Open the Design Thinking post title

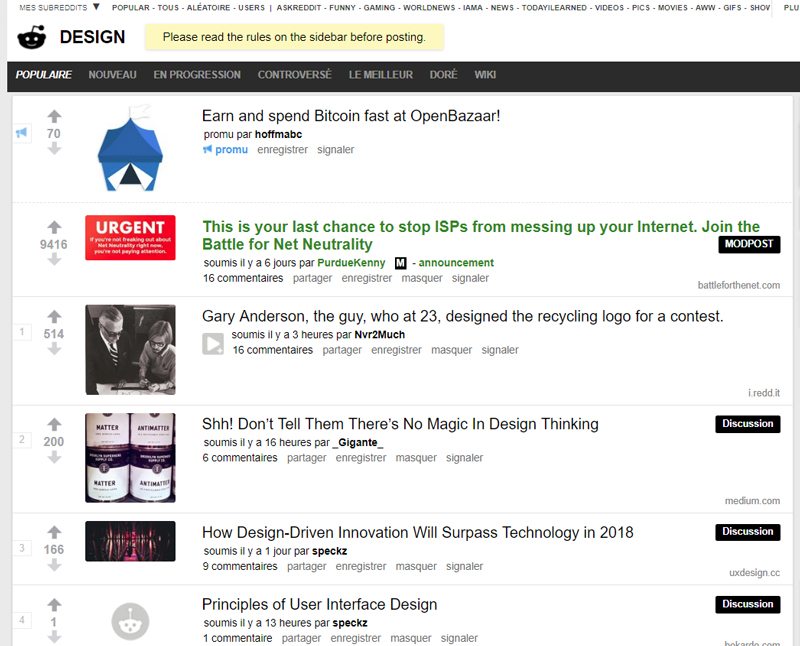pos(400,424)
